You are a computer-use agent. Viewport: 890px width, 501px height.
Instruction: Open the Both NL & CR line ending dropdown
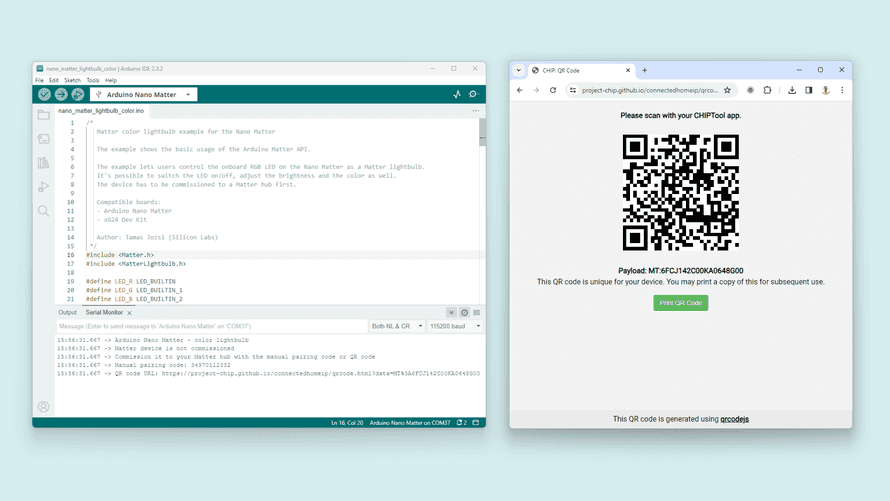click(x=396, y=326)
